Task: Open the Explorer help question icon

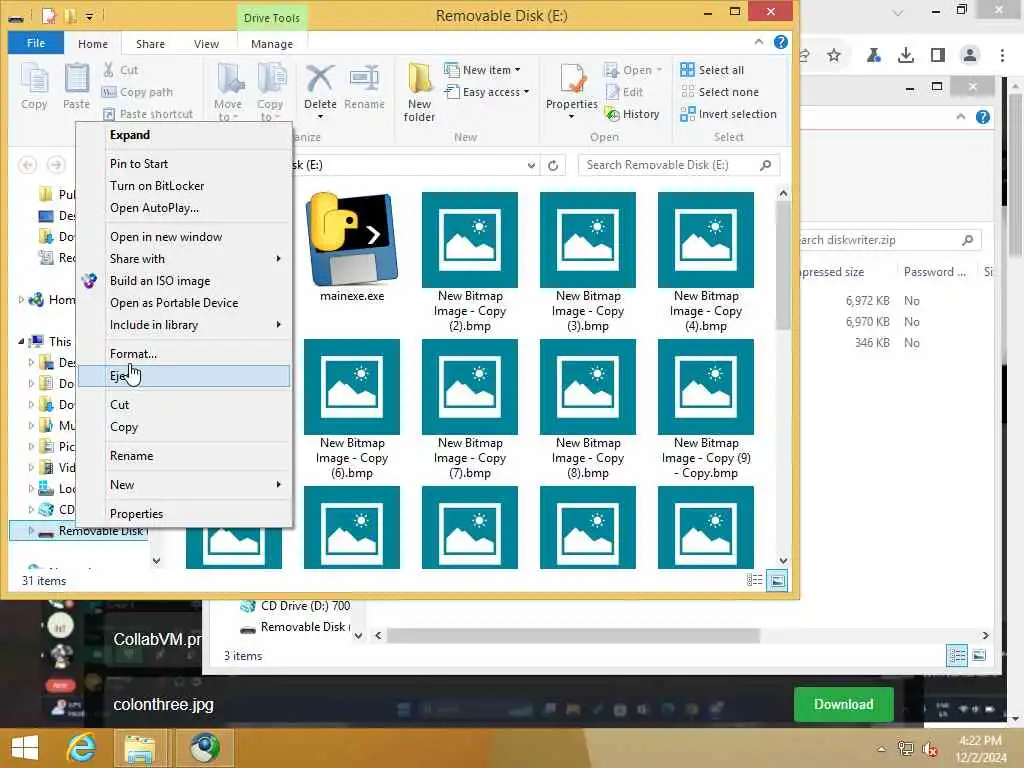Action: pyautogui.click(x=780, y=42)
